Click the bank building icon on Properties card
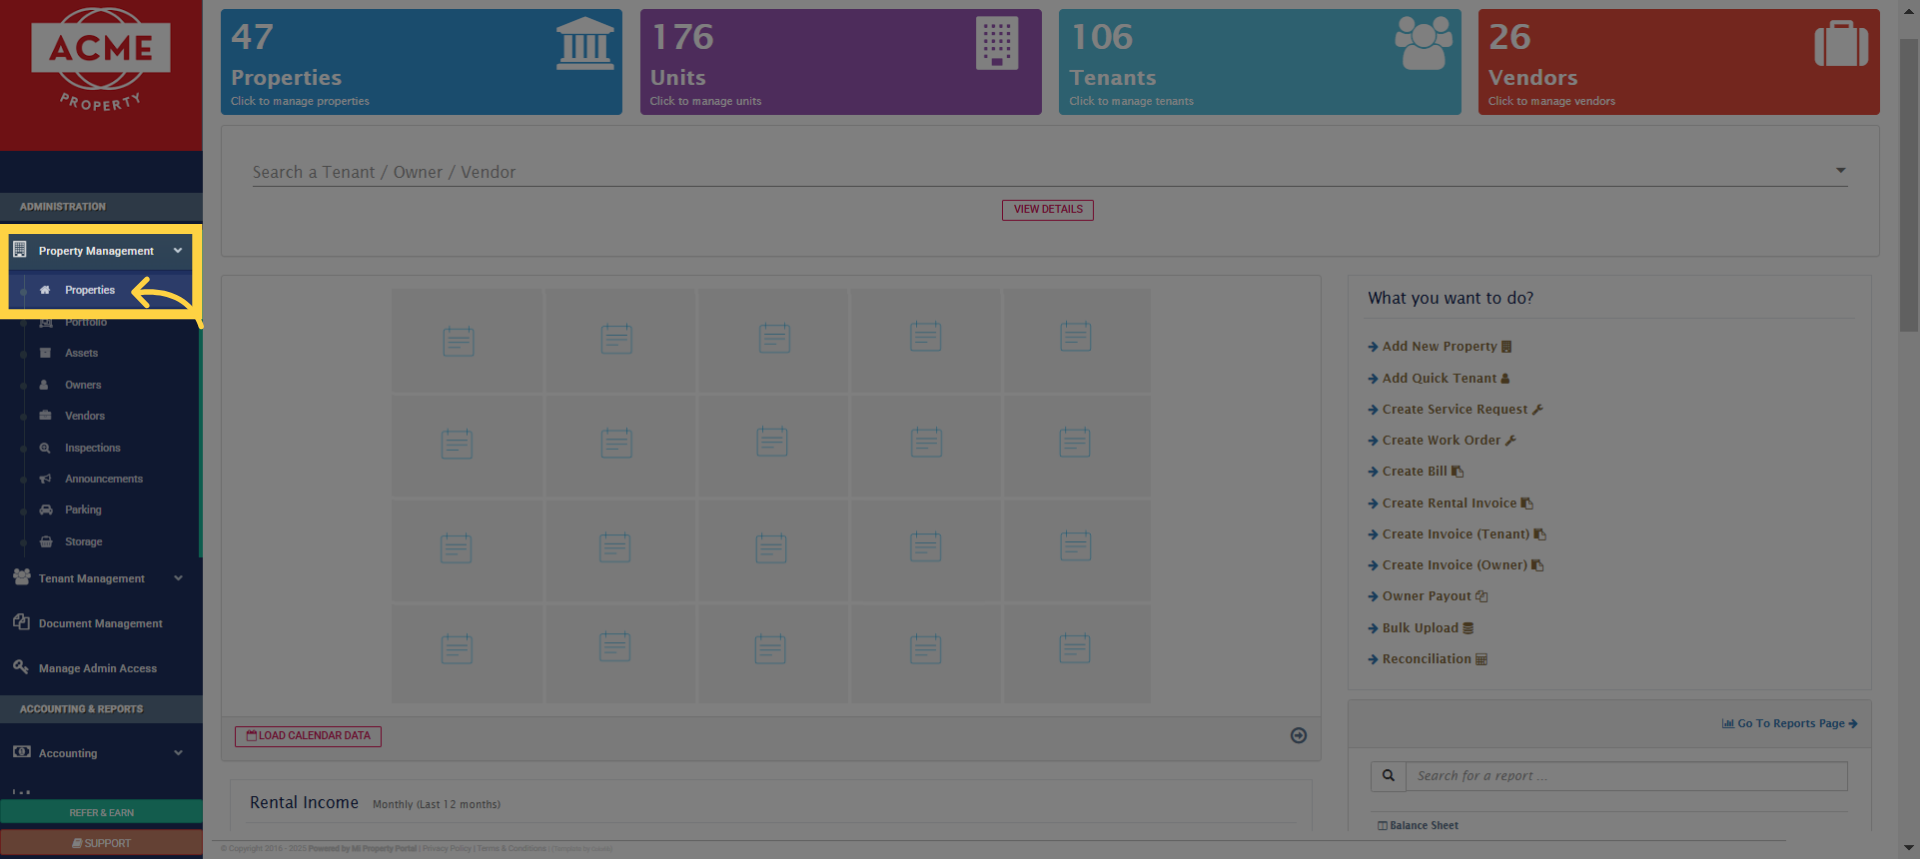 [x=585, y=44]
